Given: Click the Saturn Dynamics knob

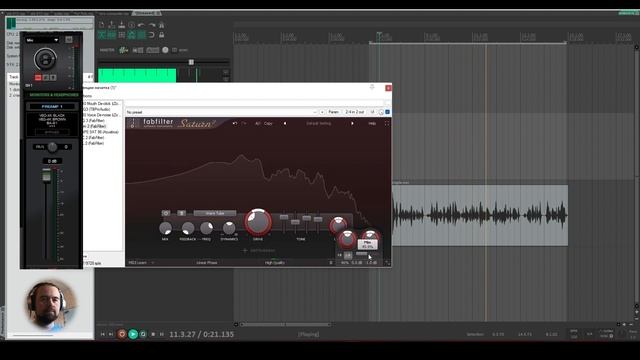Looking at the screenshot, I should pos(229,228).
